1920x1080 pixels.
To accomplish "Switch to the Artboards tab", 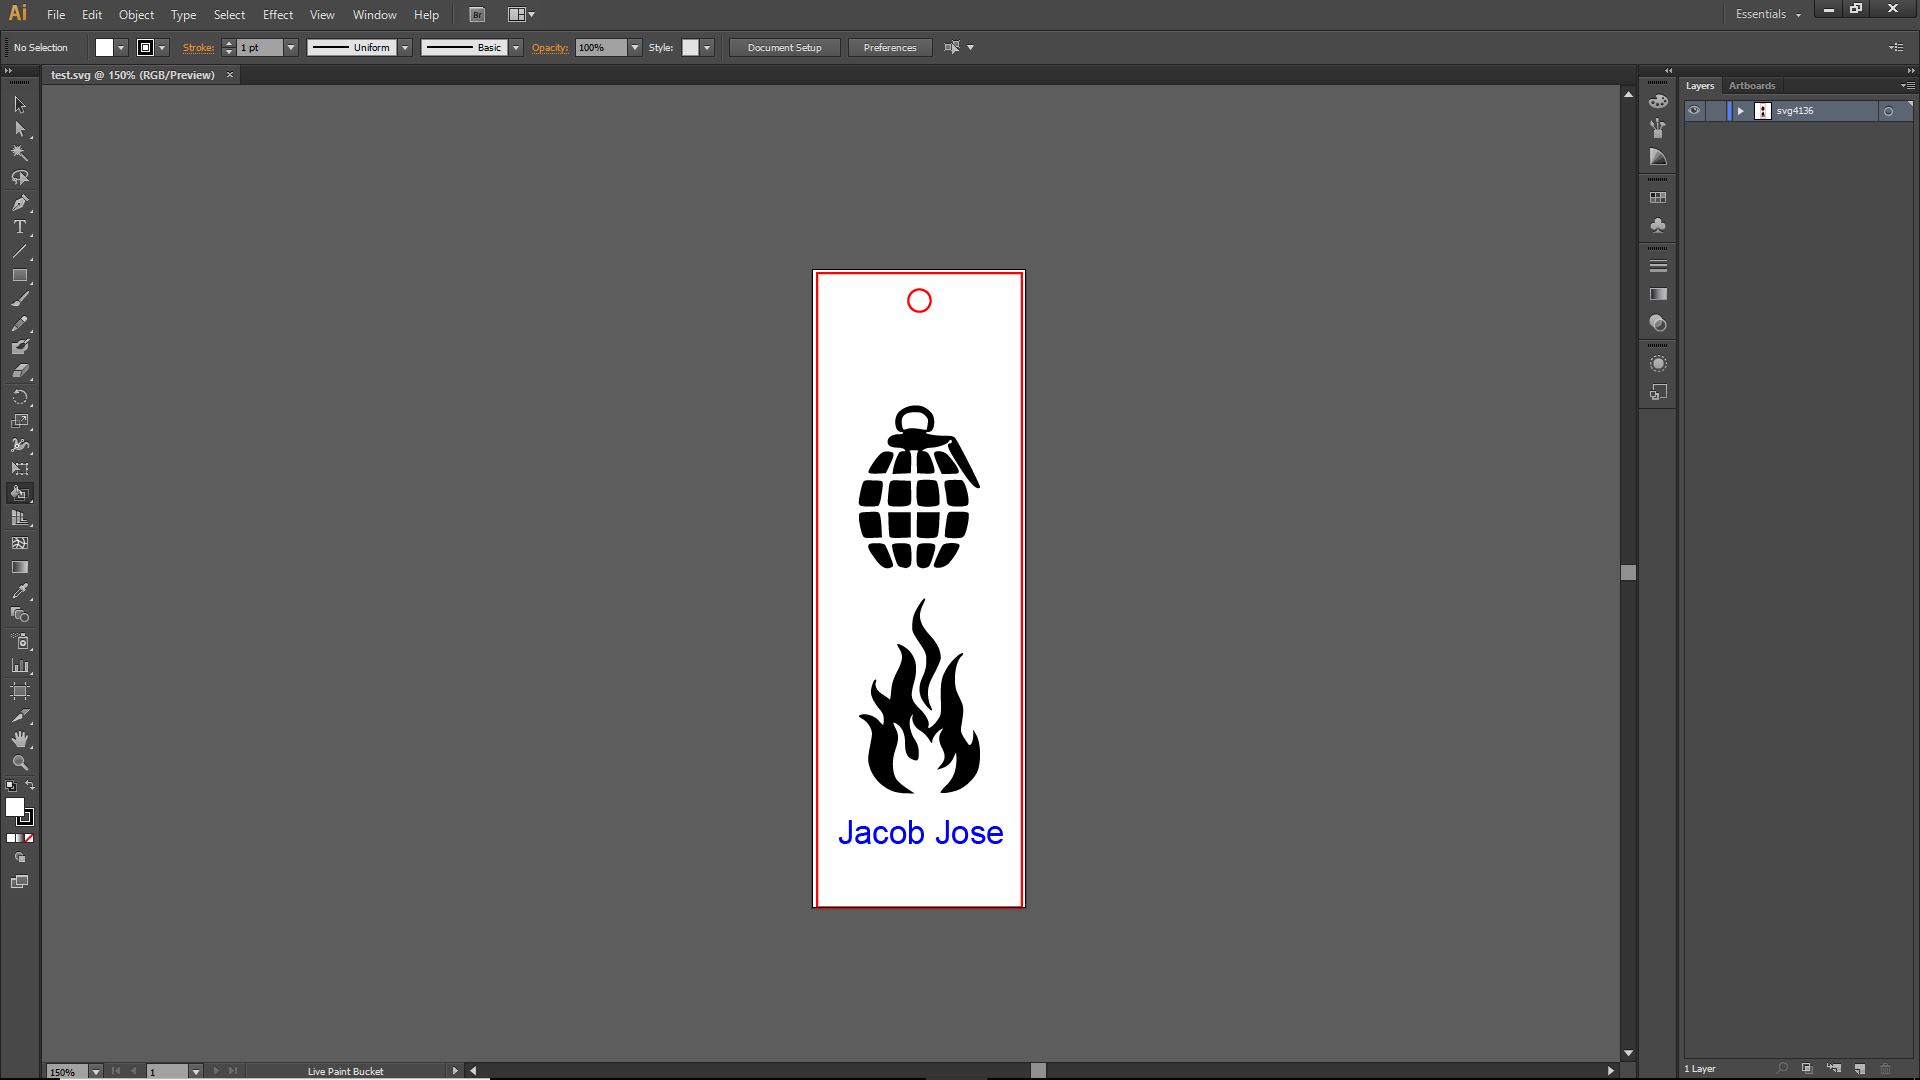I will pyautogui.click(x=1751, y=86).
